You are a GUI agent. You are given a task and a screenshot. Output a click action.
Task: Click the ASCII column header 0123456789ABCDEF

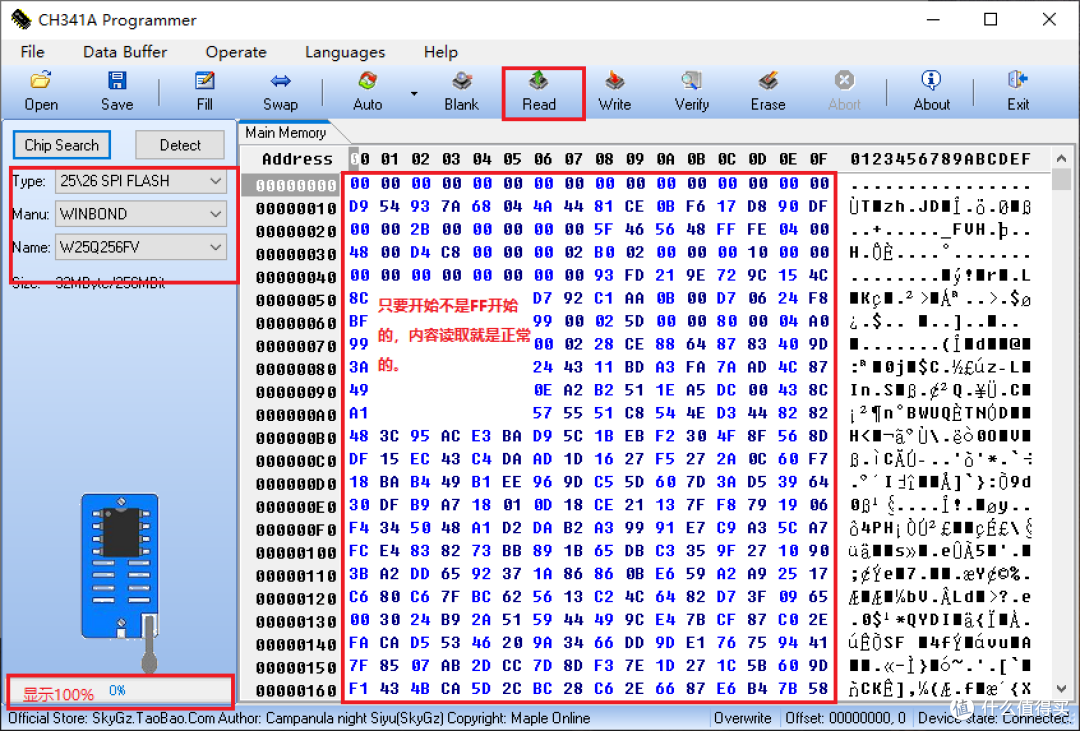(940, 159)
